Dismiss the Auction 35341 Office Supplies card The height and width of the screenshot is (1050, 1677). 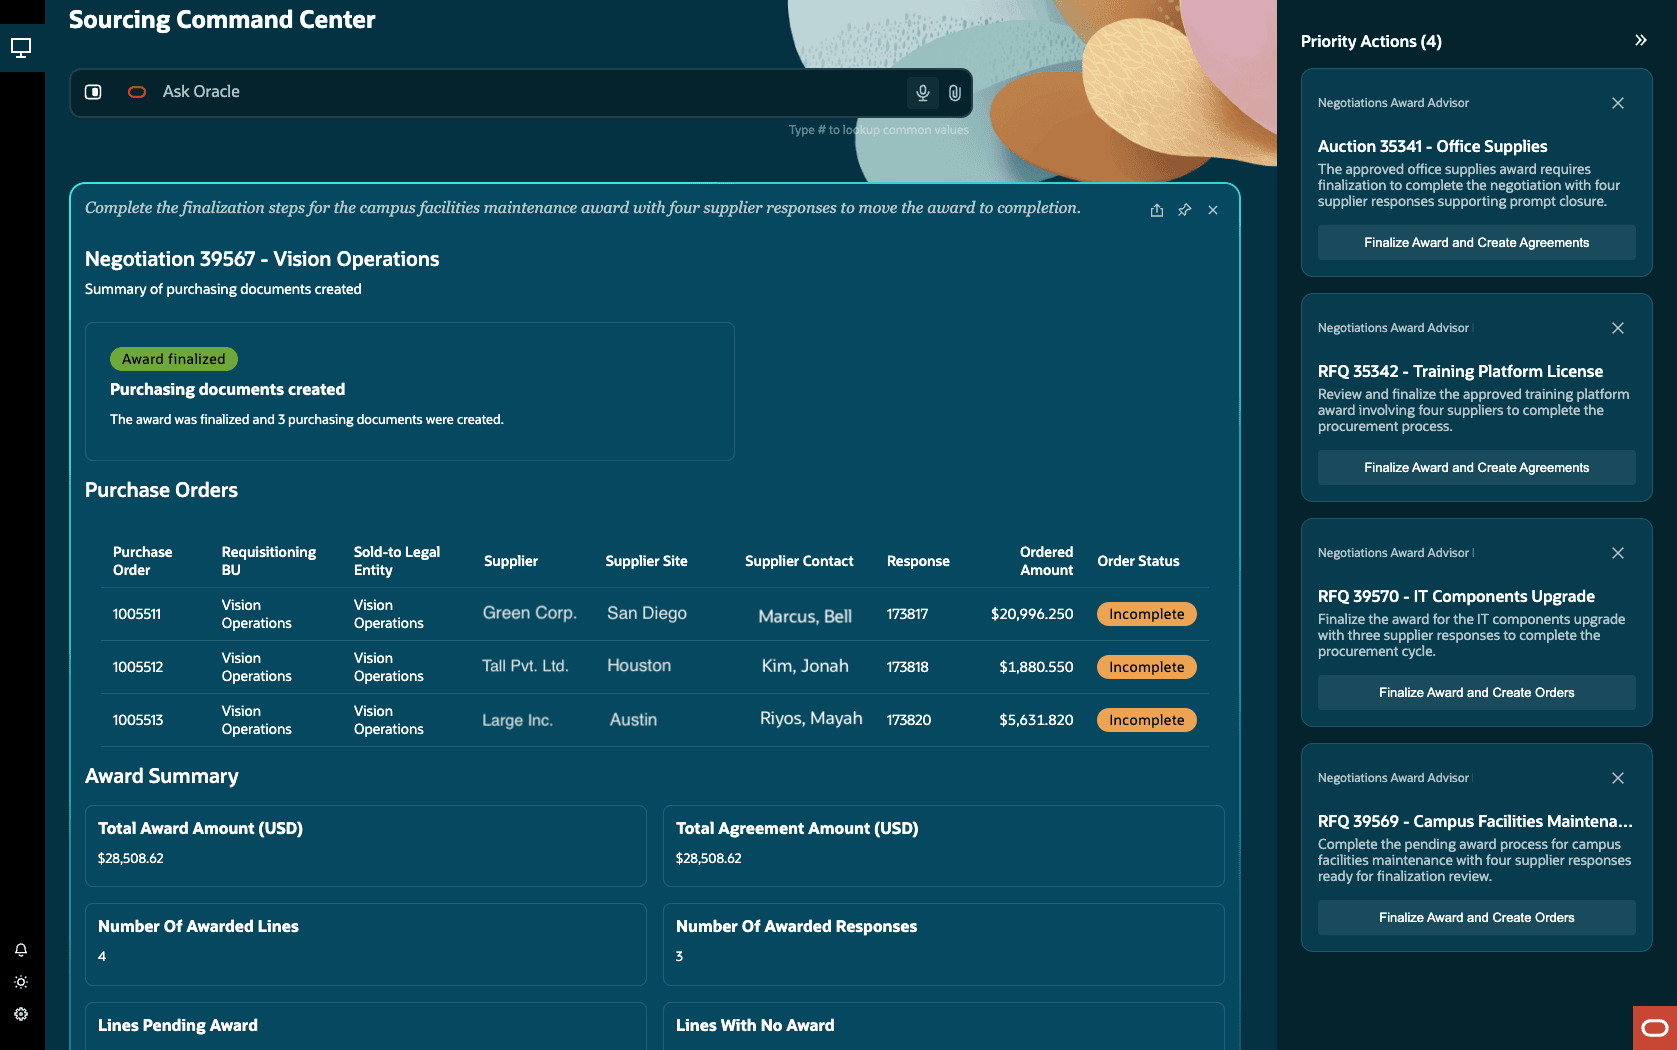point(1618,103)
